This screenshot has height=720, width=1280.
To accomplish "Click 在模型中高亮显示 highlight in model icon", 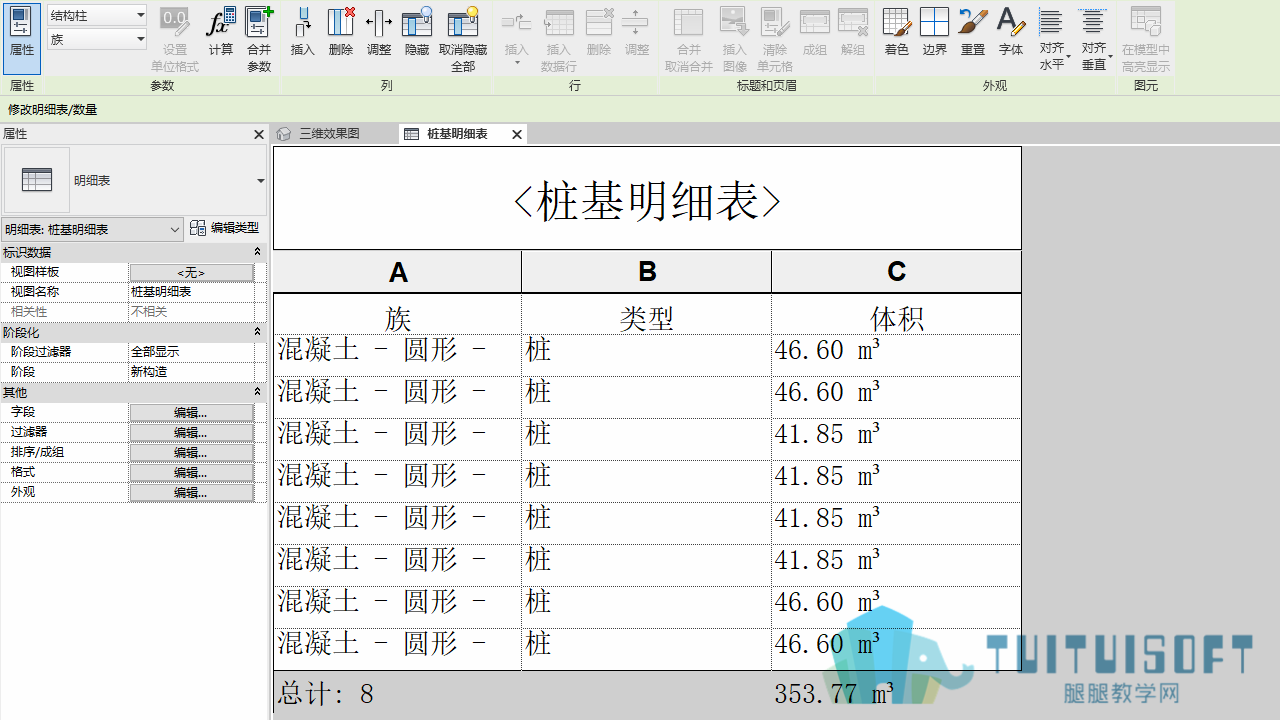I will point(1146,39).
